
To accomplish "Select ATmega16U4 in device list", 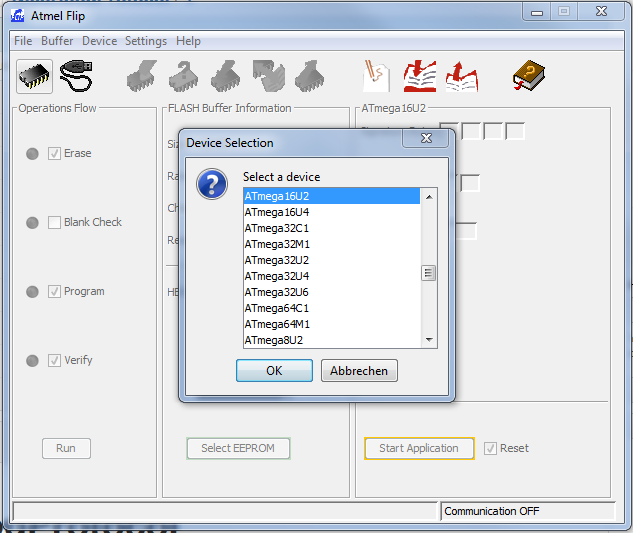I will (331, 212).
